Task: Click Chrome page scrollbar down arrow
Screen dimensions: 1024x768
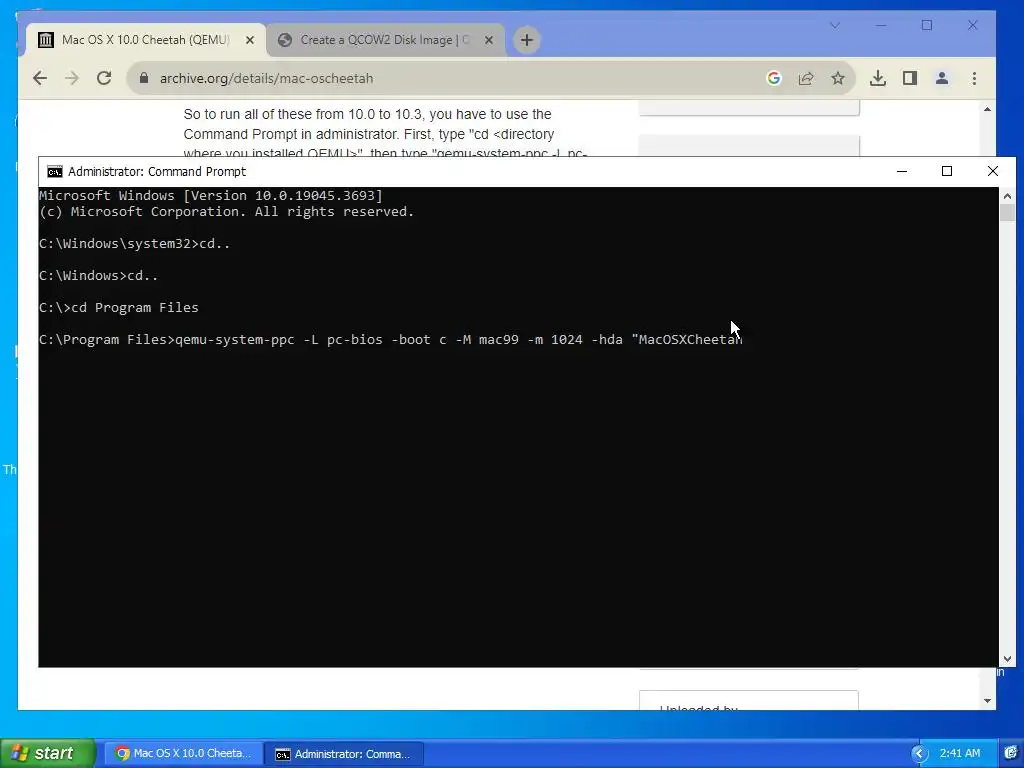Action: (987, 701)
